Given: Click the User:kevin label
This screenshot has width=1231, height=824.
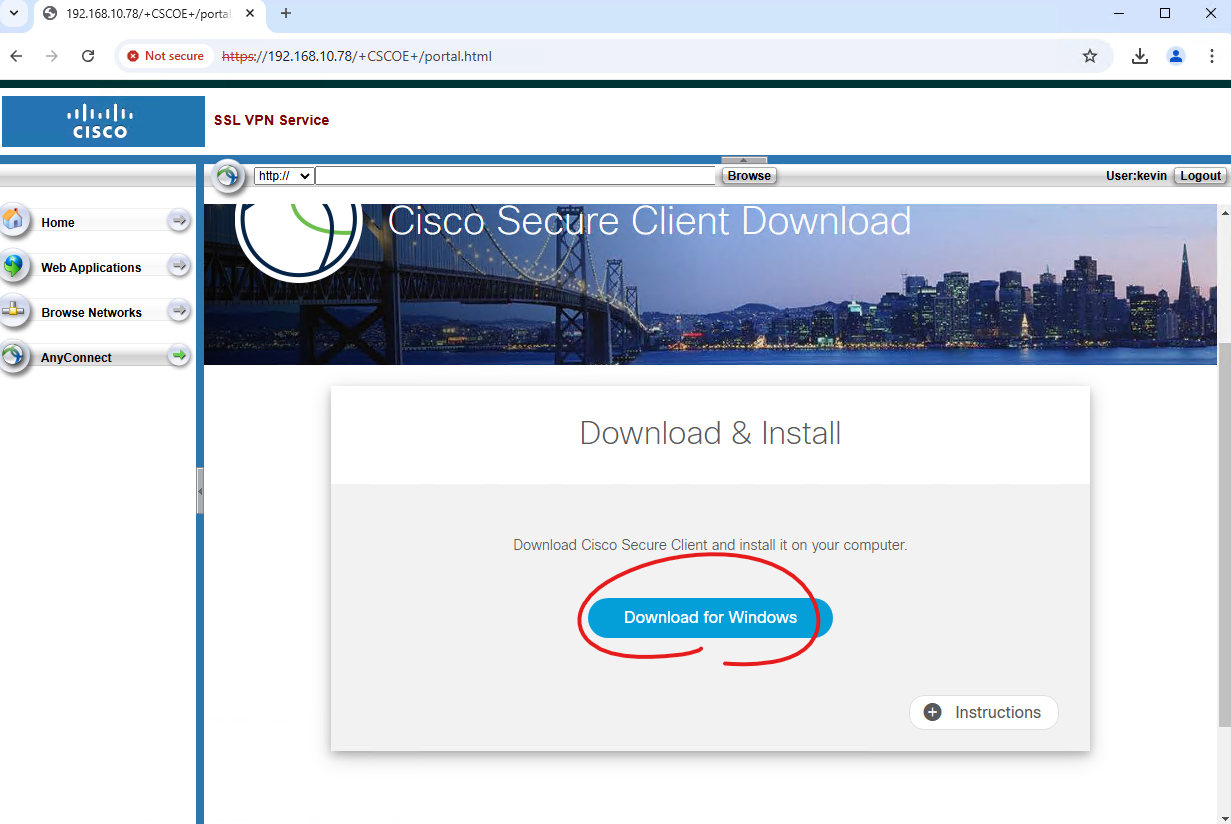Looking at the screenshot, I should [x=1136, y=176].
